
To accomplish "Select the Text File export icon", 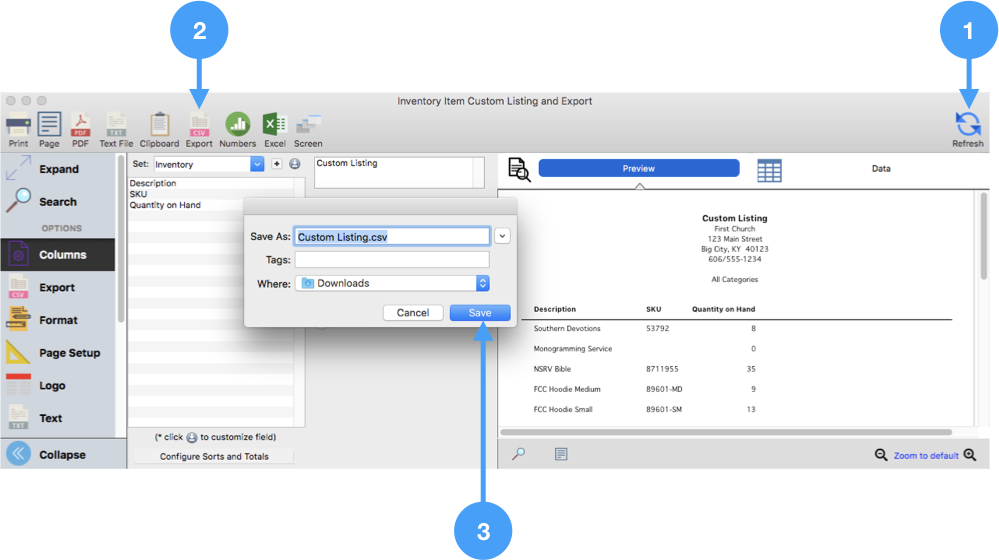I will click(116, 125).
